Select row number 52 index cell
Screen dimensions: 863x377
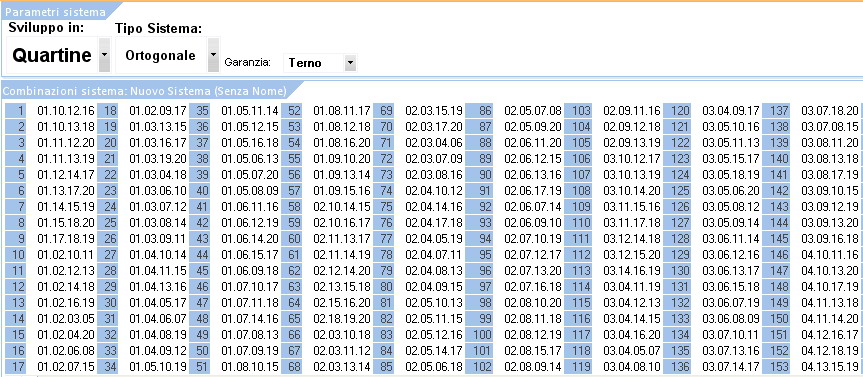(x=291, y=111)
